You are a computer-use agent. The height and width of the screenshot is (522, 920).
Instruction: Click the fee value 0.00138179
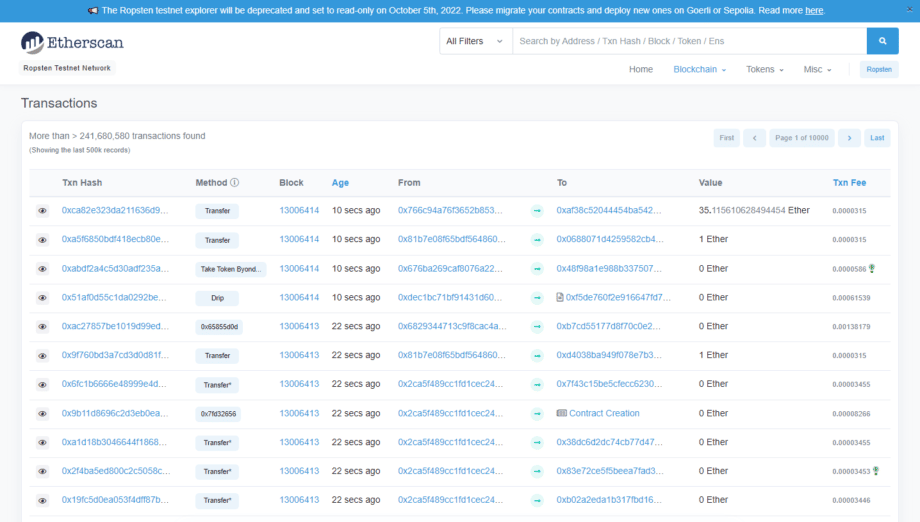(851, 327)
